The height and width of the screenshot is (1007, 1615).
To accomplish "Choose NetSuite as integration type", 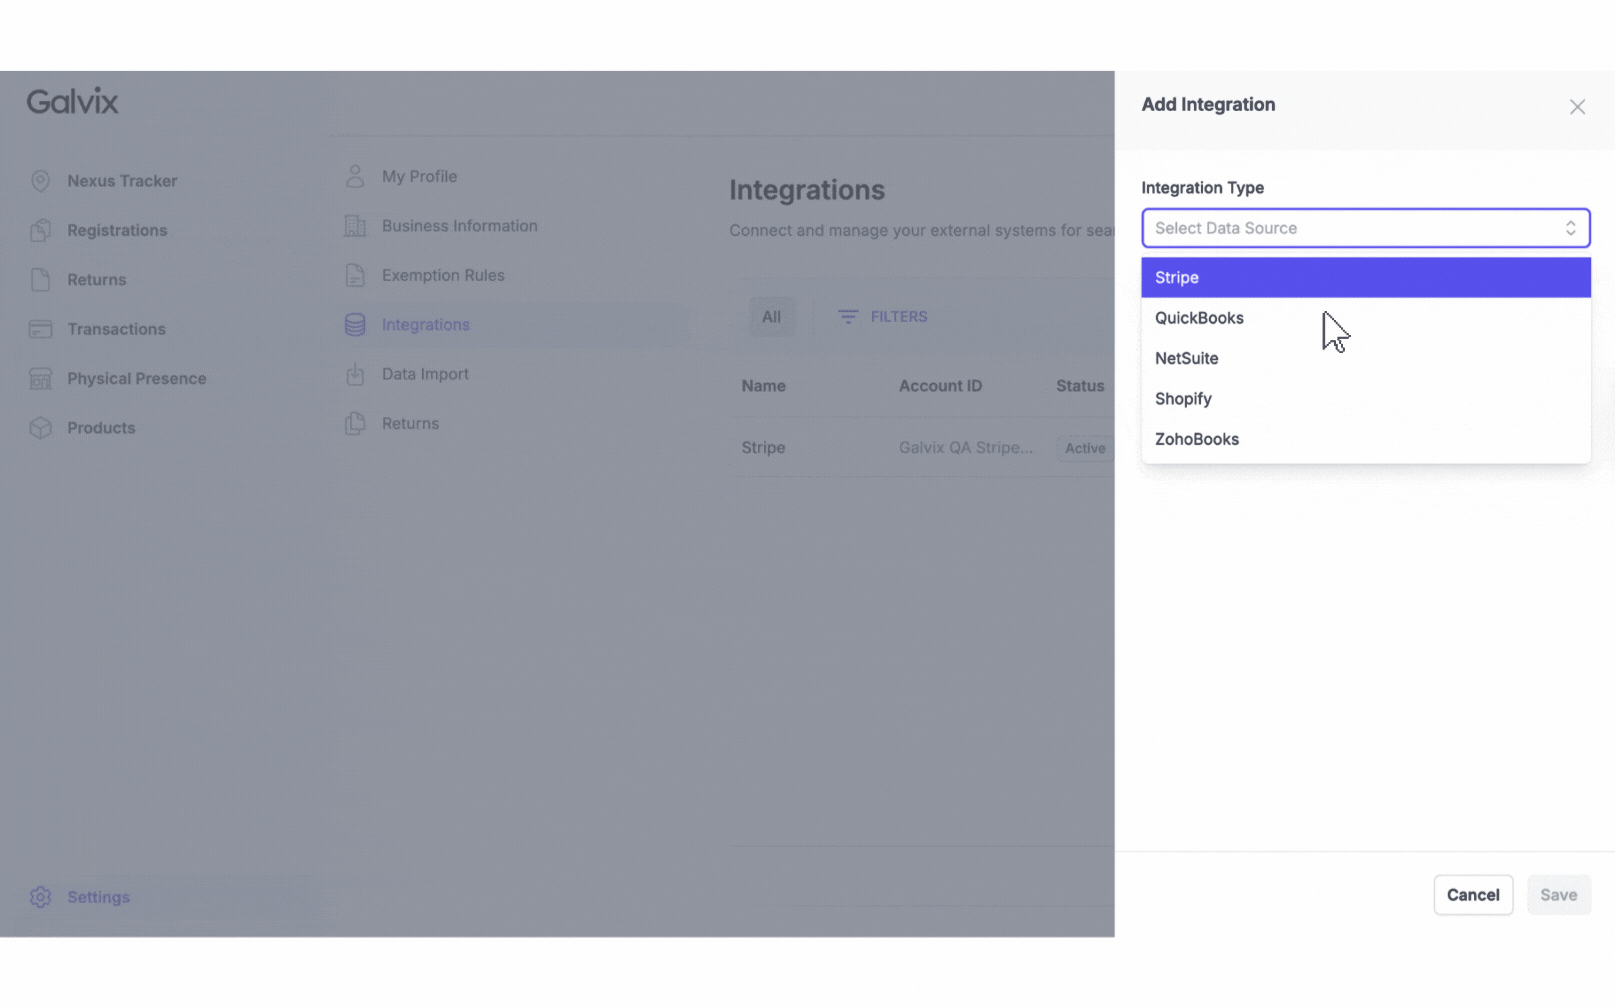I will [1365, 358].
